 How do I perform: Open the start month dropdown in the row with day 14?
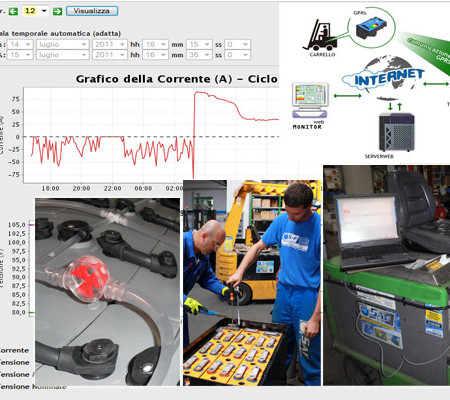click(x=63, y=44)
